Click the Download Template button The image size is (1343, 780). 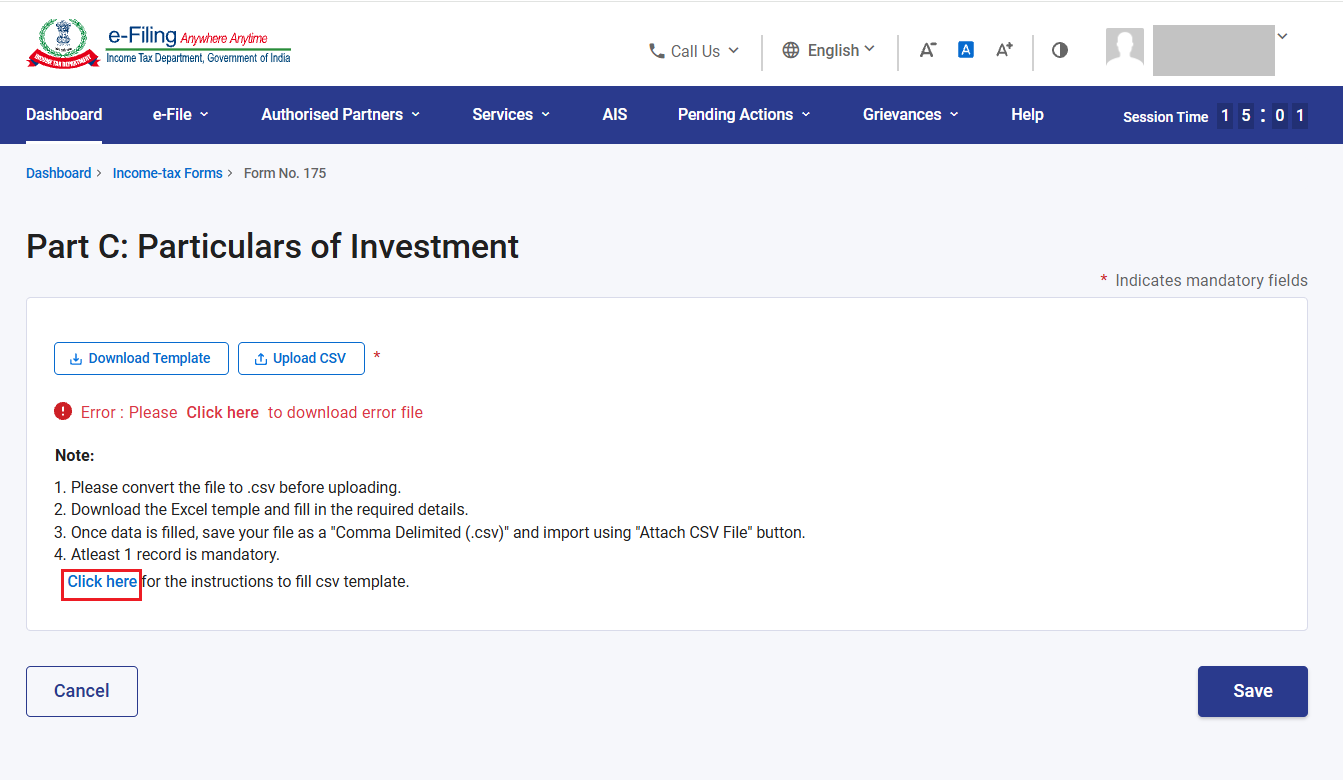(141, 358)
